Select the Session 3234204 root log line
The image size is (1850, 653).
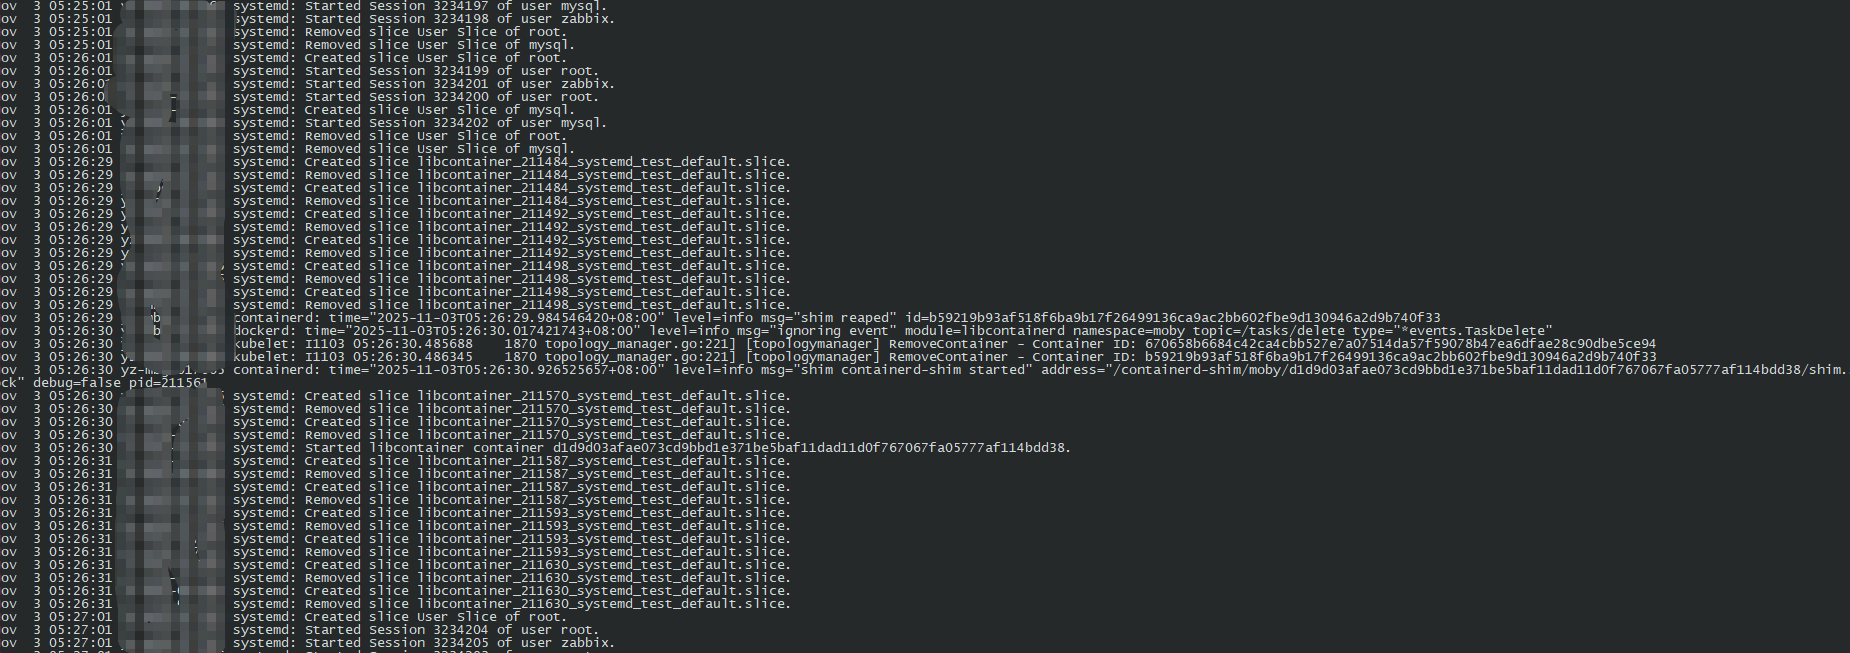coord(416,630)
